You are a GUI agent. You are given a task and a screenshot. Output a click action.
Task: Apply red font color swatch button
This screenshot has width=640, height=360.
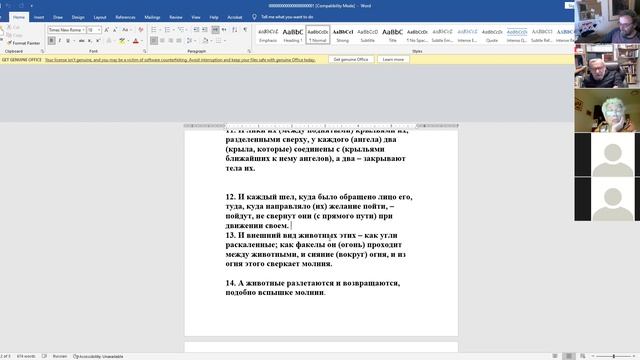136,40
